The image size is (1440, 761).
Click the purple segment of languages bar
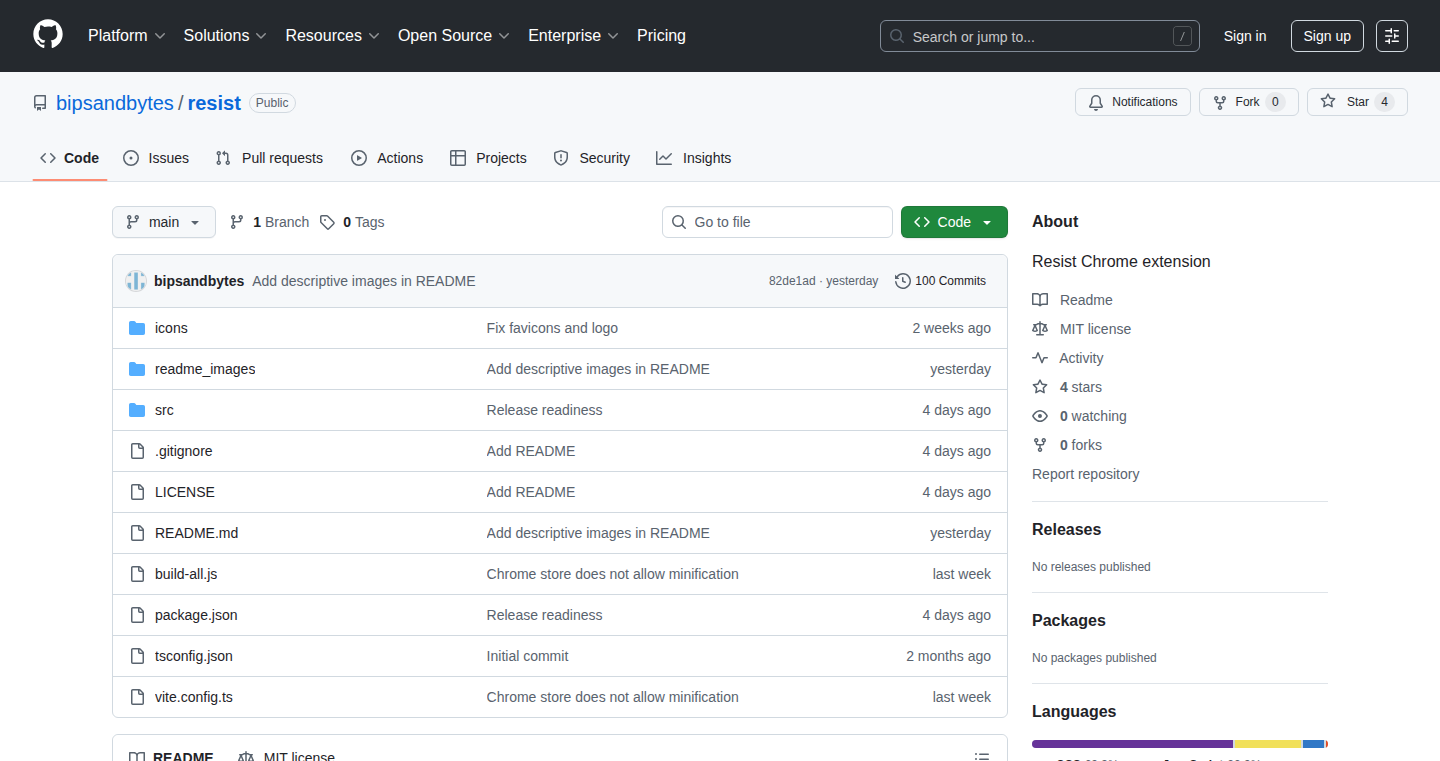tap(1132, 744)
